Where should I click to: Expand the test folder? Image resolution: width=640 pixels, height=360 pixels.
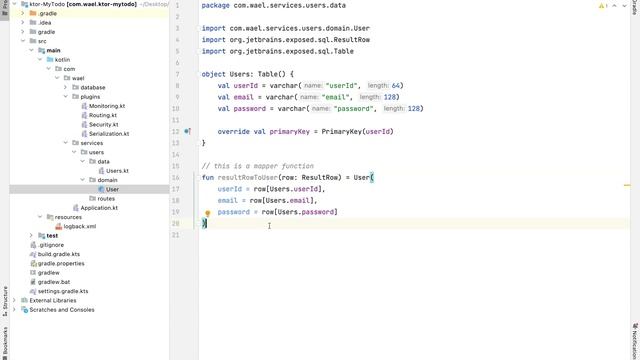[x=31, y=236]
